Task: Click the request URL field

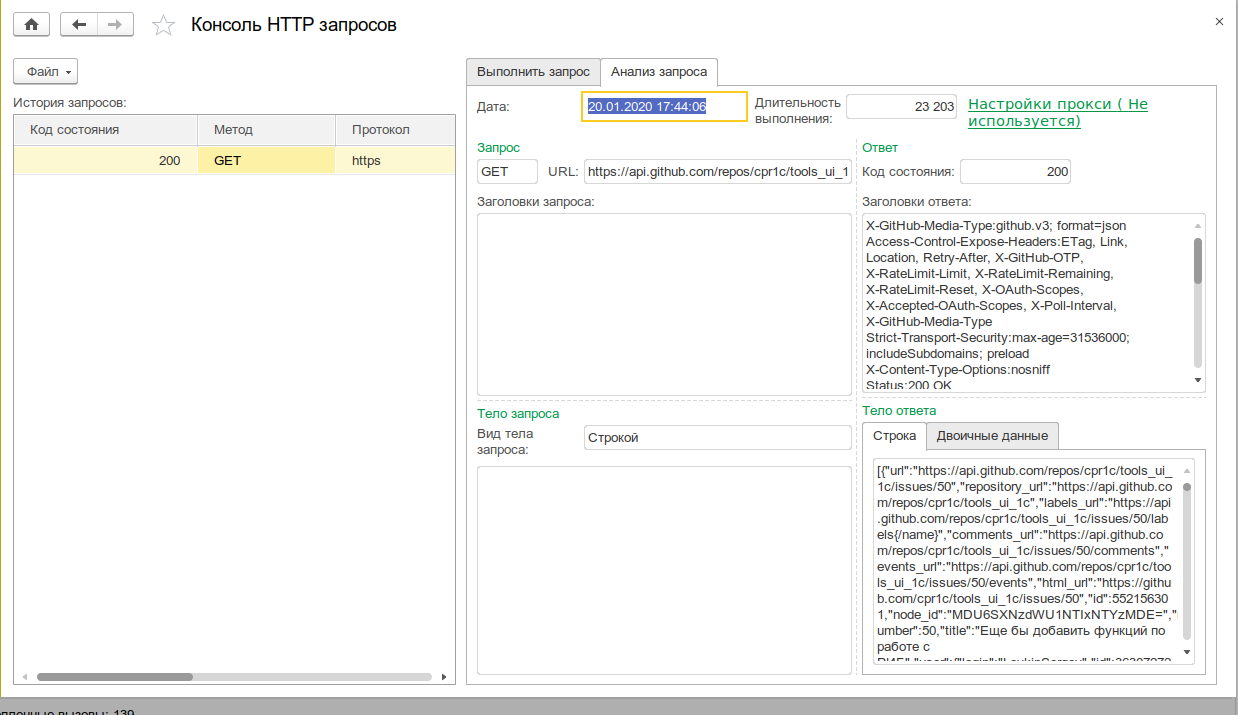Action: [x=718, y=172]
